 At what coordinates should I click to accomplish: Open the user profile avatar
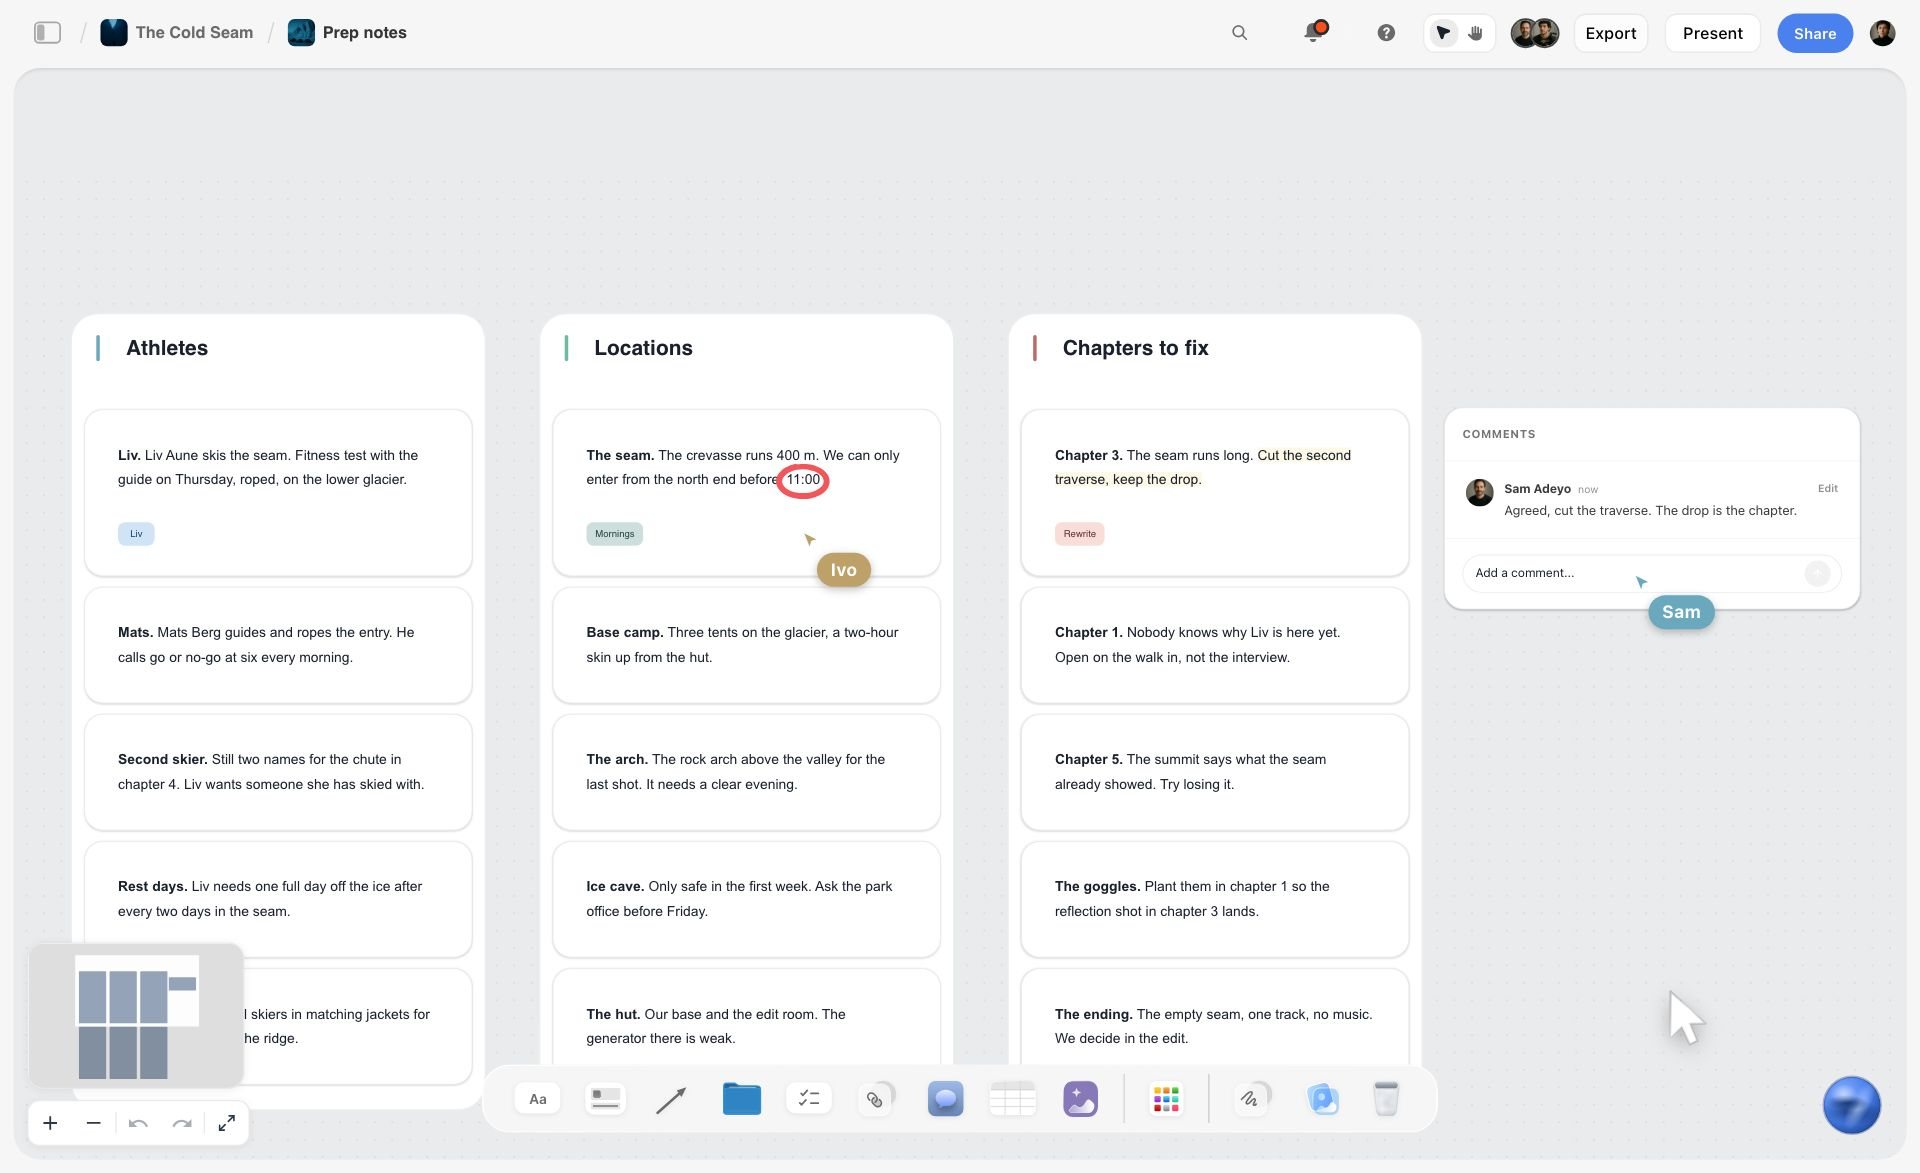[x=1882, y=33]
